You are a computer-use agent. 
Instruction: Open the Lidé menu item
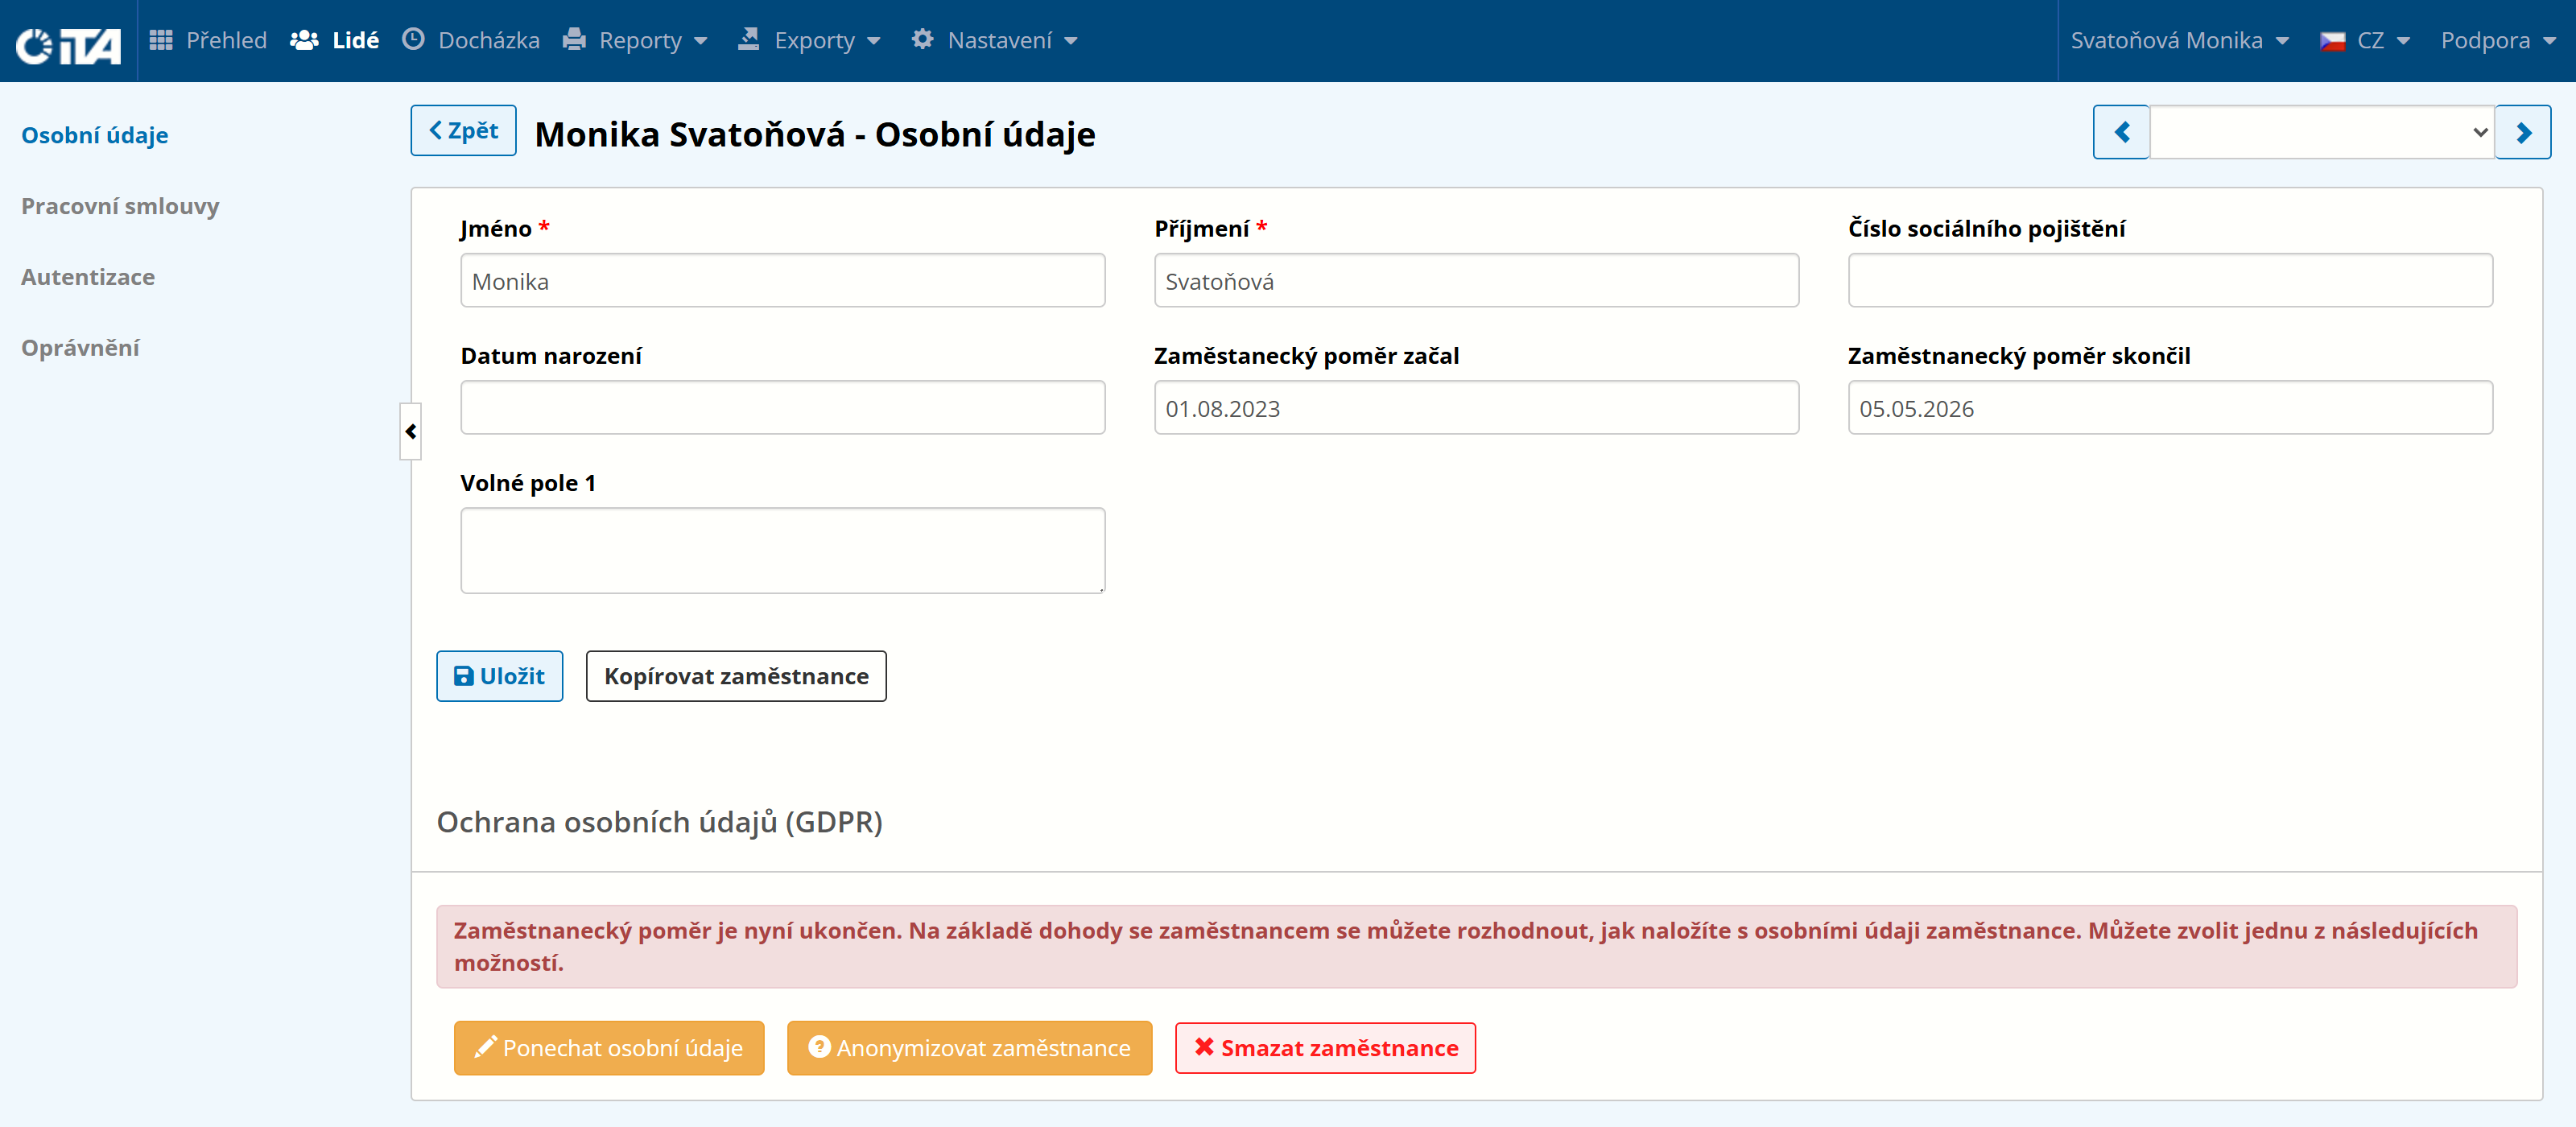(x=335, y=40)
